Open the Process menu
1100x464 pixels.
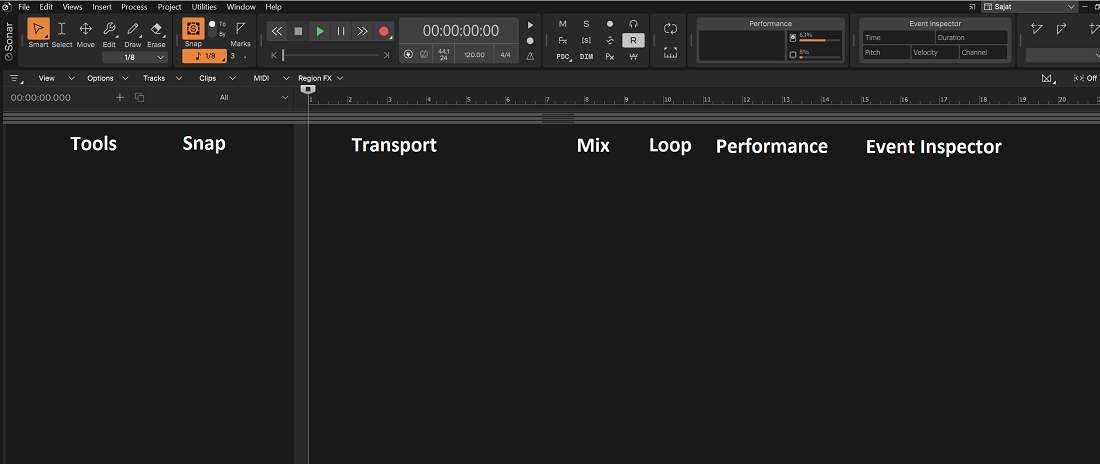tap(134, 7)
